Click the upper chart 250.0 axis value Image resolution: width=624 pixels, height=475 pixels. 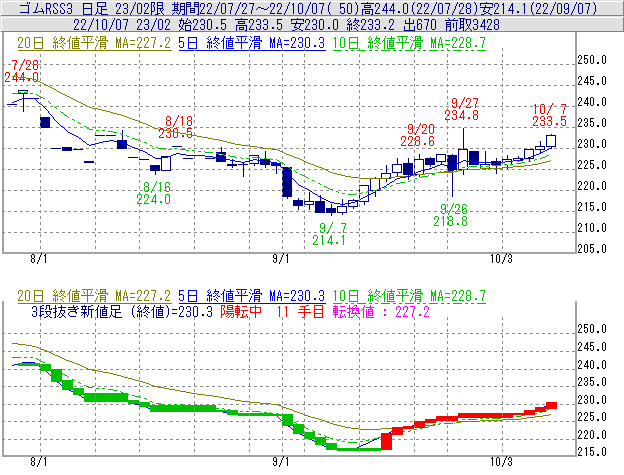[x=592, y=60]
